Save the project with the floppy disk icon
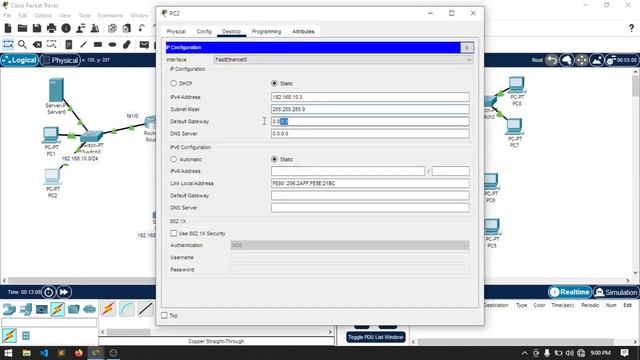This screenshot has width=640, height=360. pos(37,28)
